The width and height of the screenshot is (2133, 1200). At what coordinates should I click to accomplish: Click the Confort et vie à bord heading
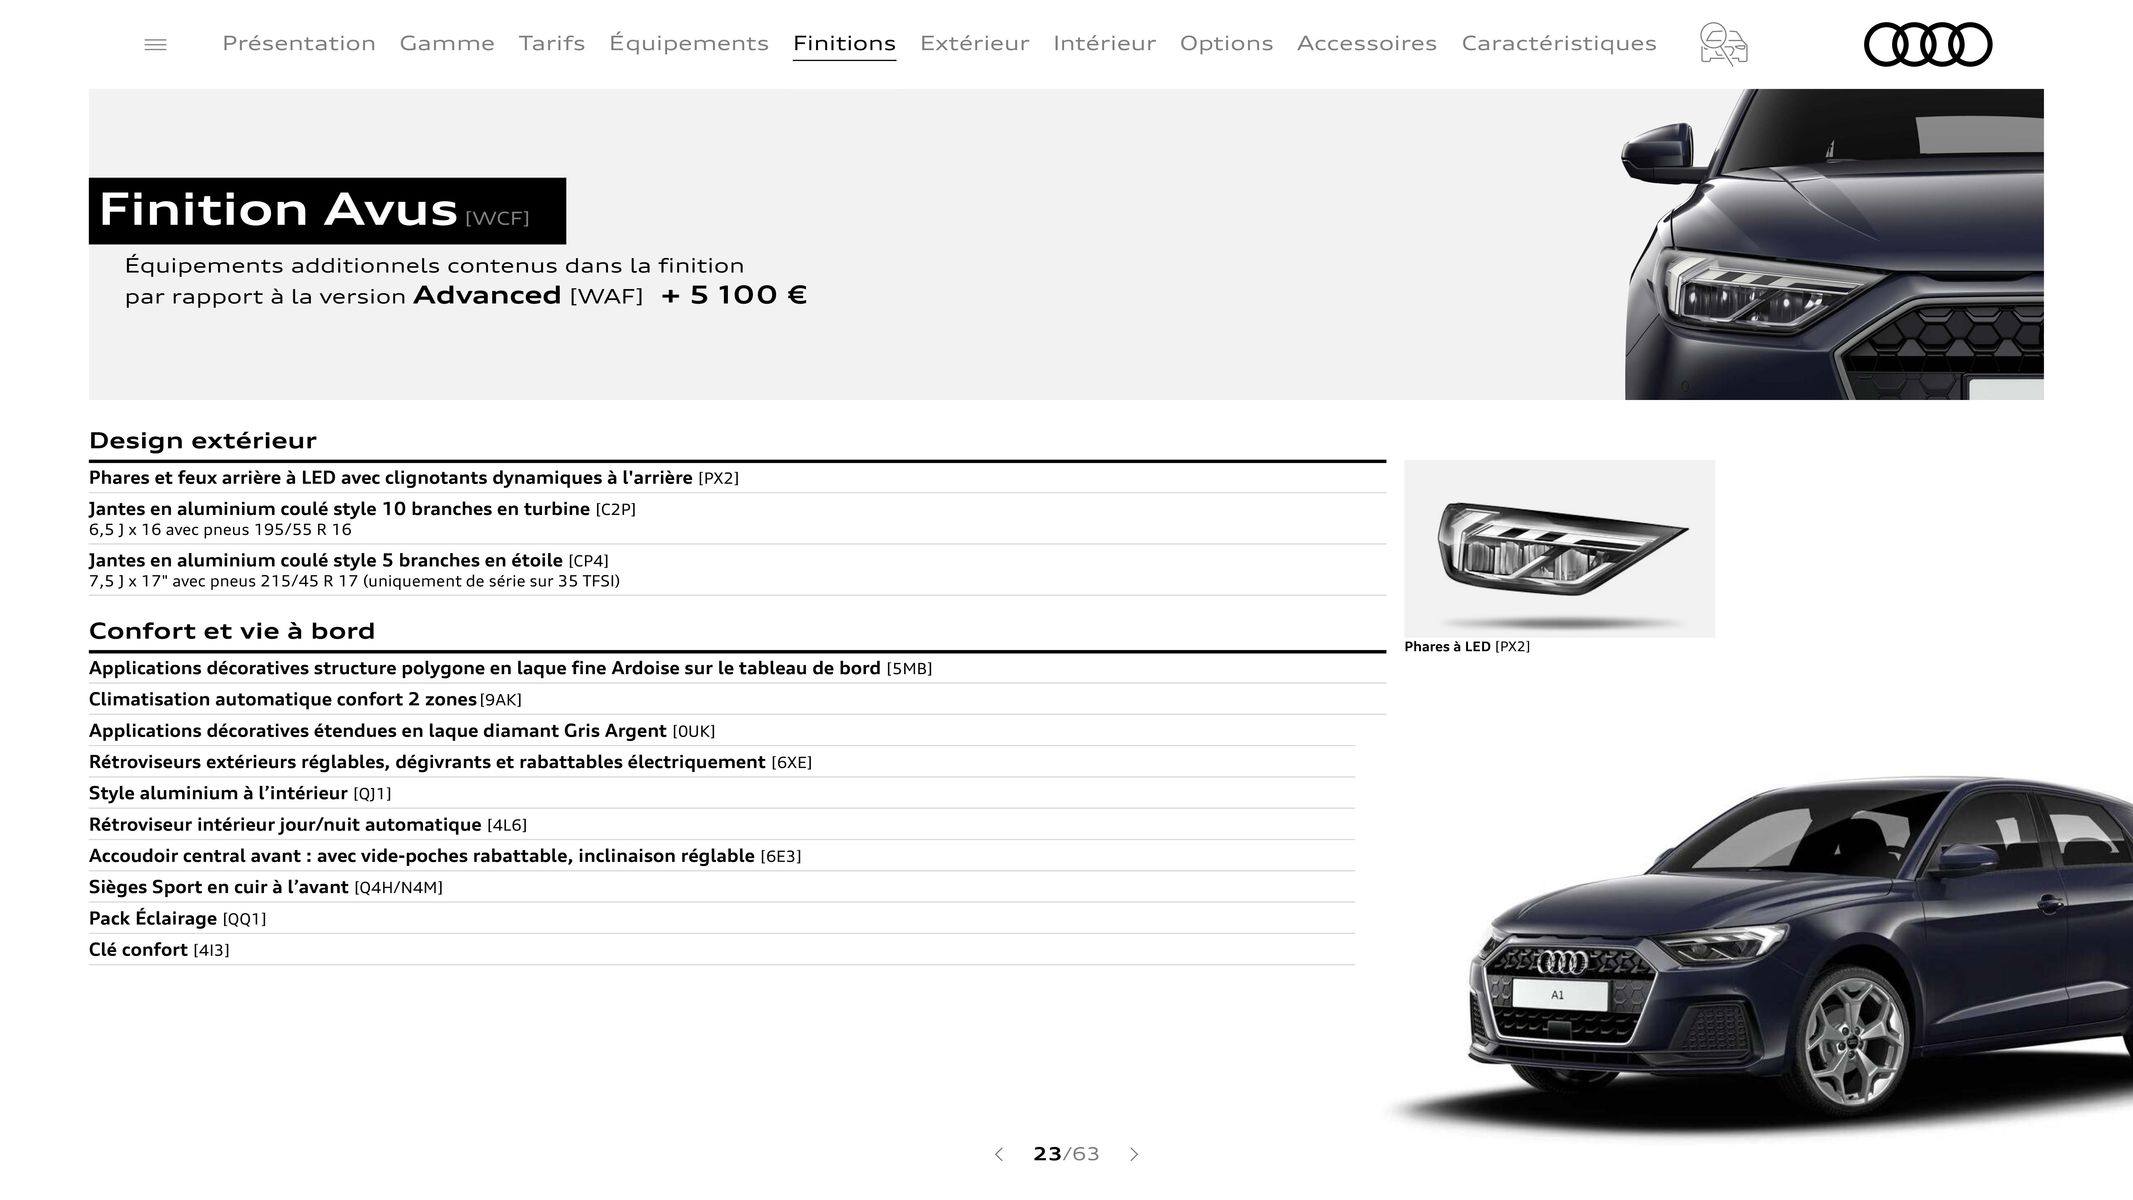pos(232,631)
